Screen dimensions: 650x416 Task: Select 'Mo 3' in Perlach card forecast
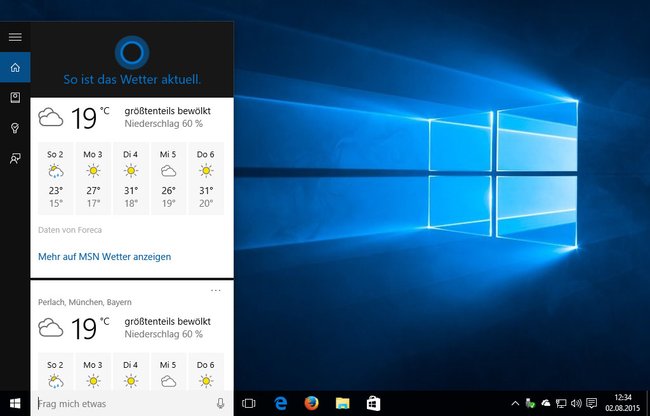click(93, 372)
